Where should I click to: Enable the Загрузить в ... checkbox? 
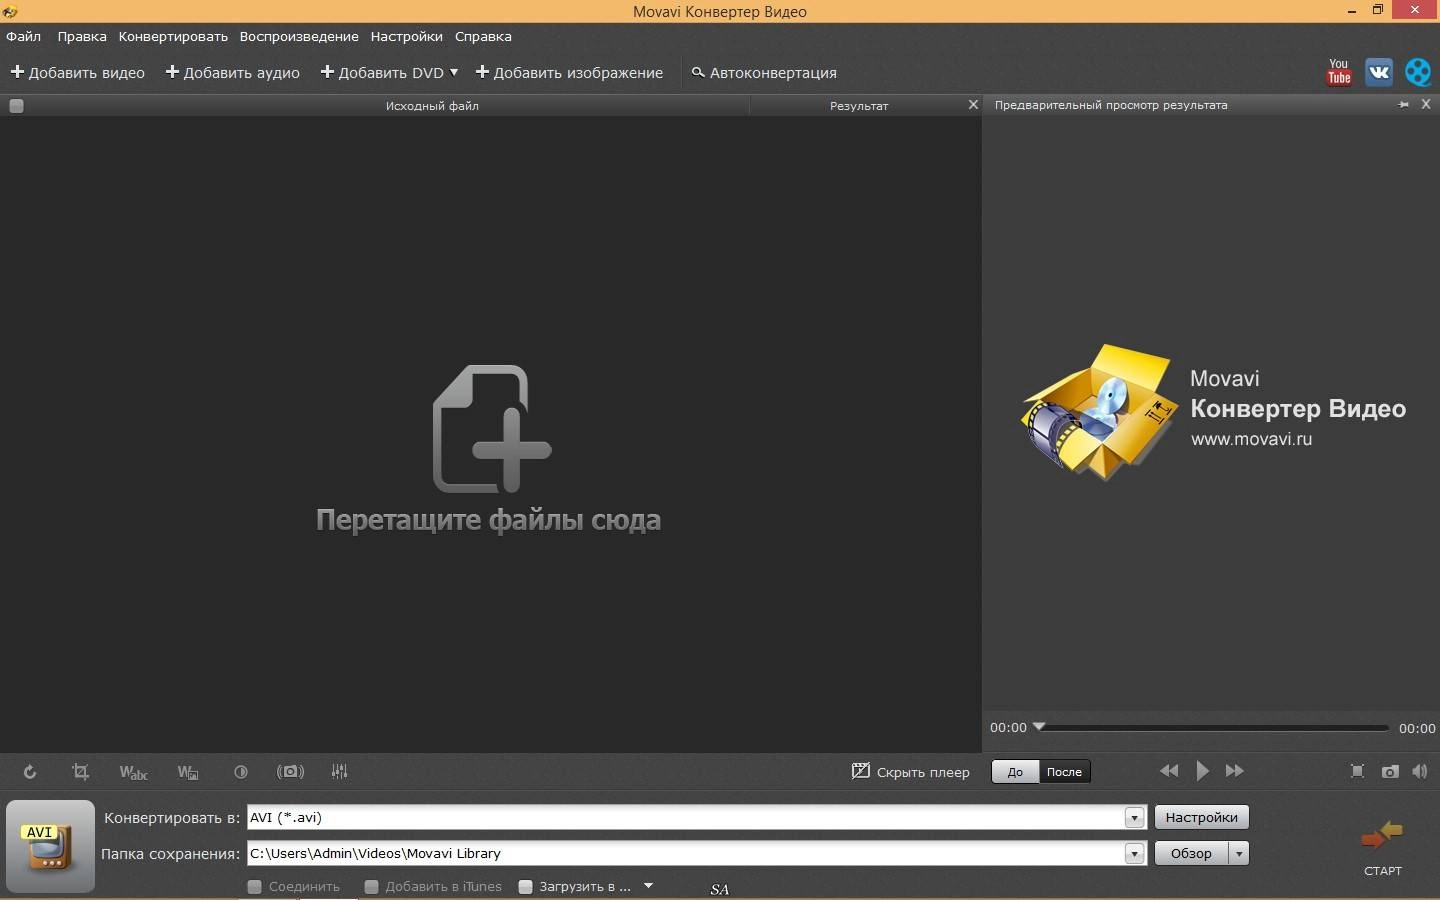[x=525, y=886]
